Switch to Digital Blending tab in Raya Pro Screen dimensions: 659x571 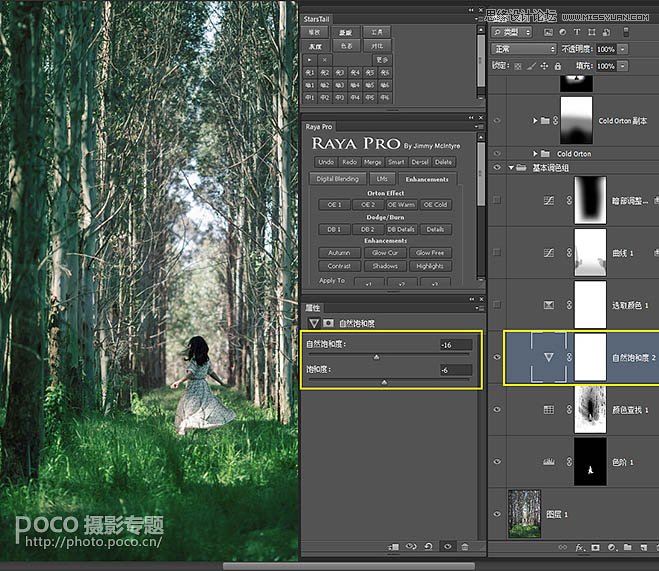tap(337, 179)
